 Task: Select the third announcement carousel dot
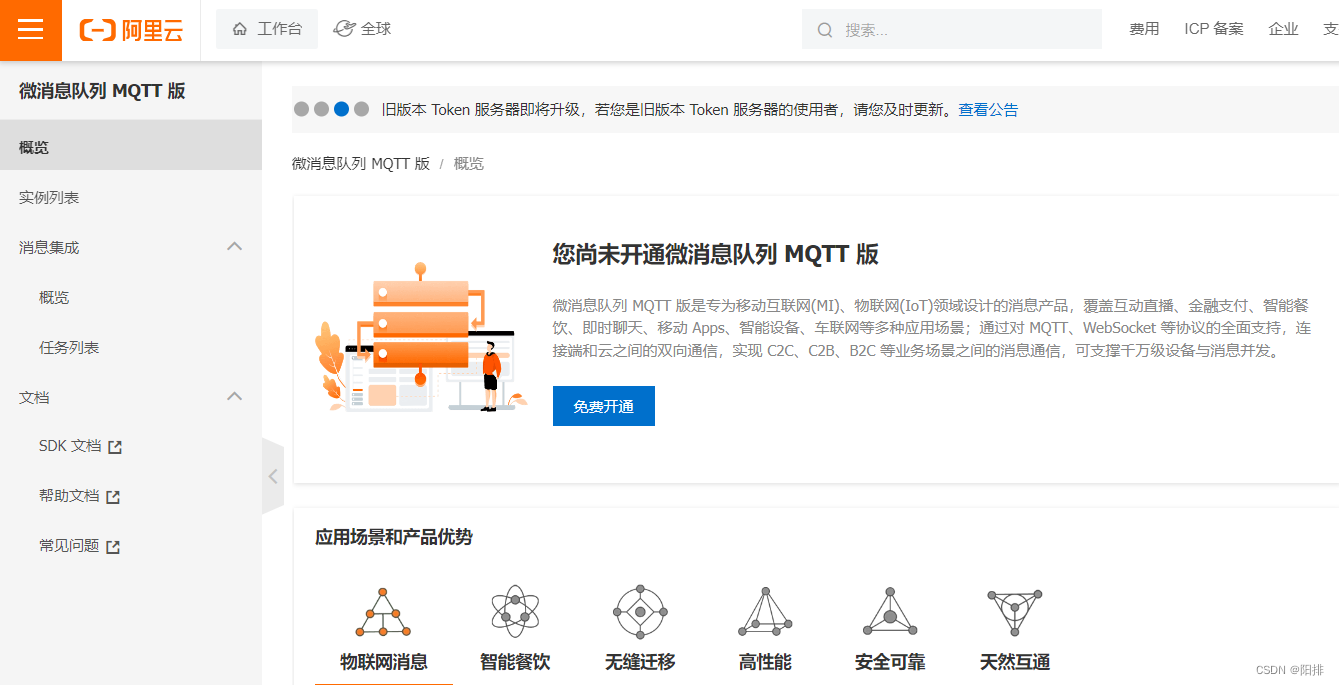[341, 109]
